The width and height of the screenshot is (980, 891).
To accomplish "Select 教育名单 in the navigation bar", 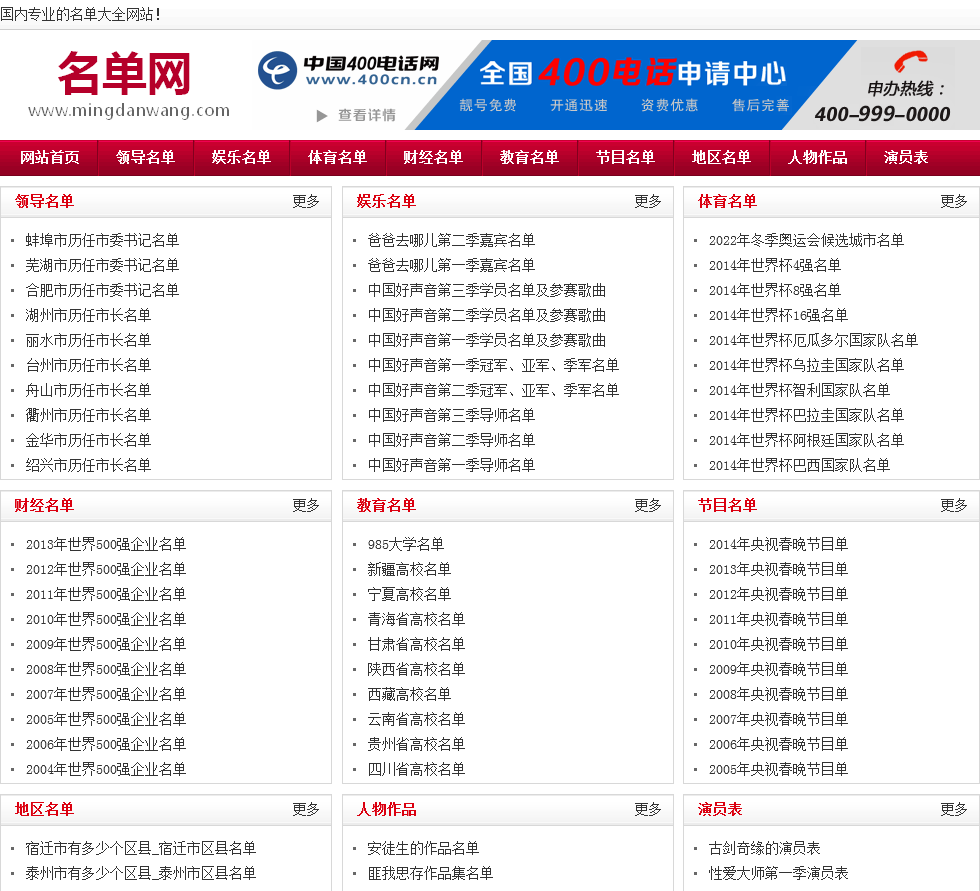I will (529, 157).
